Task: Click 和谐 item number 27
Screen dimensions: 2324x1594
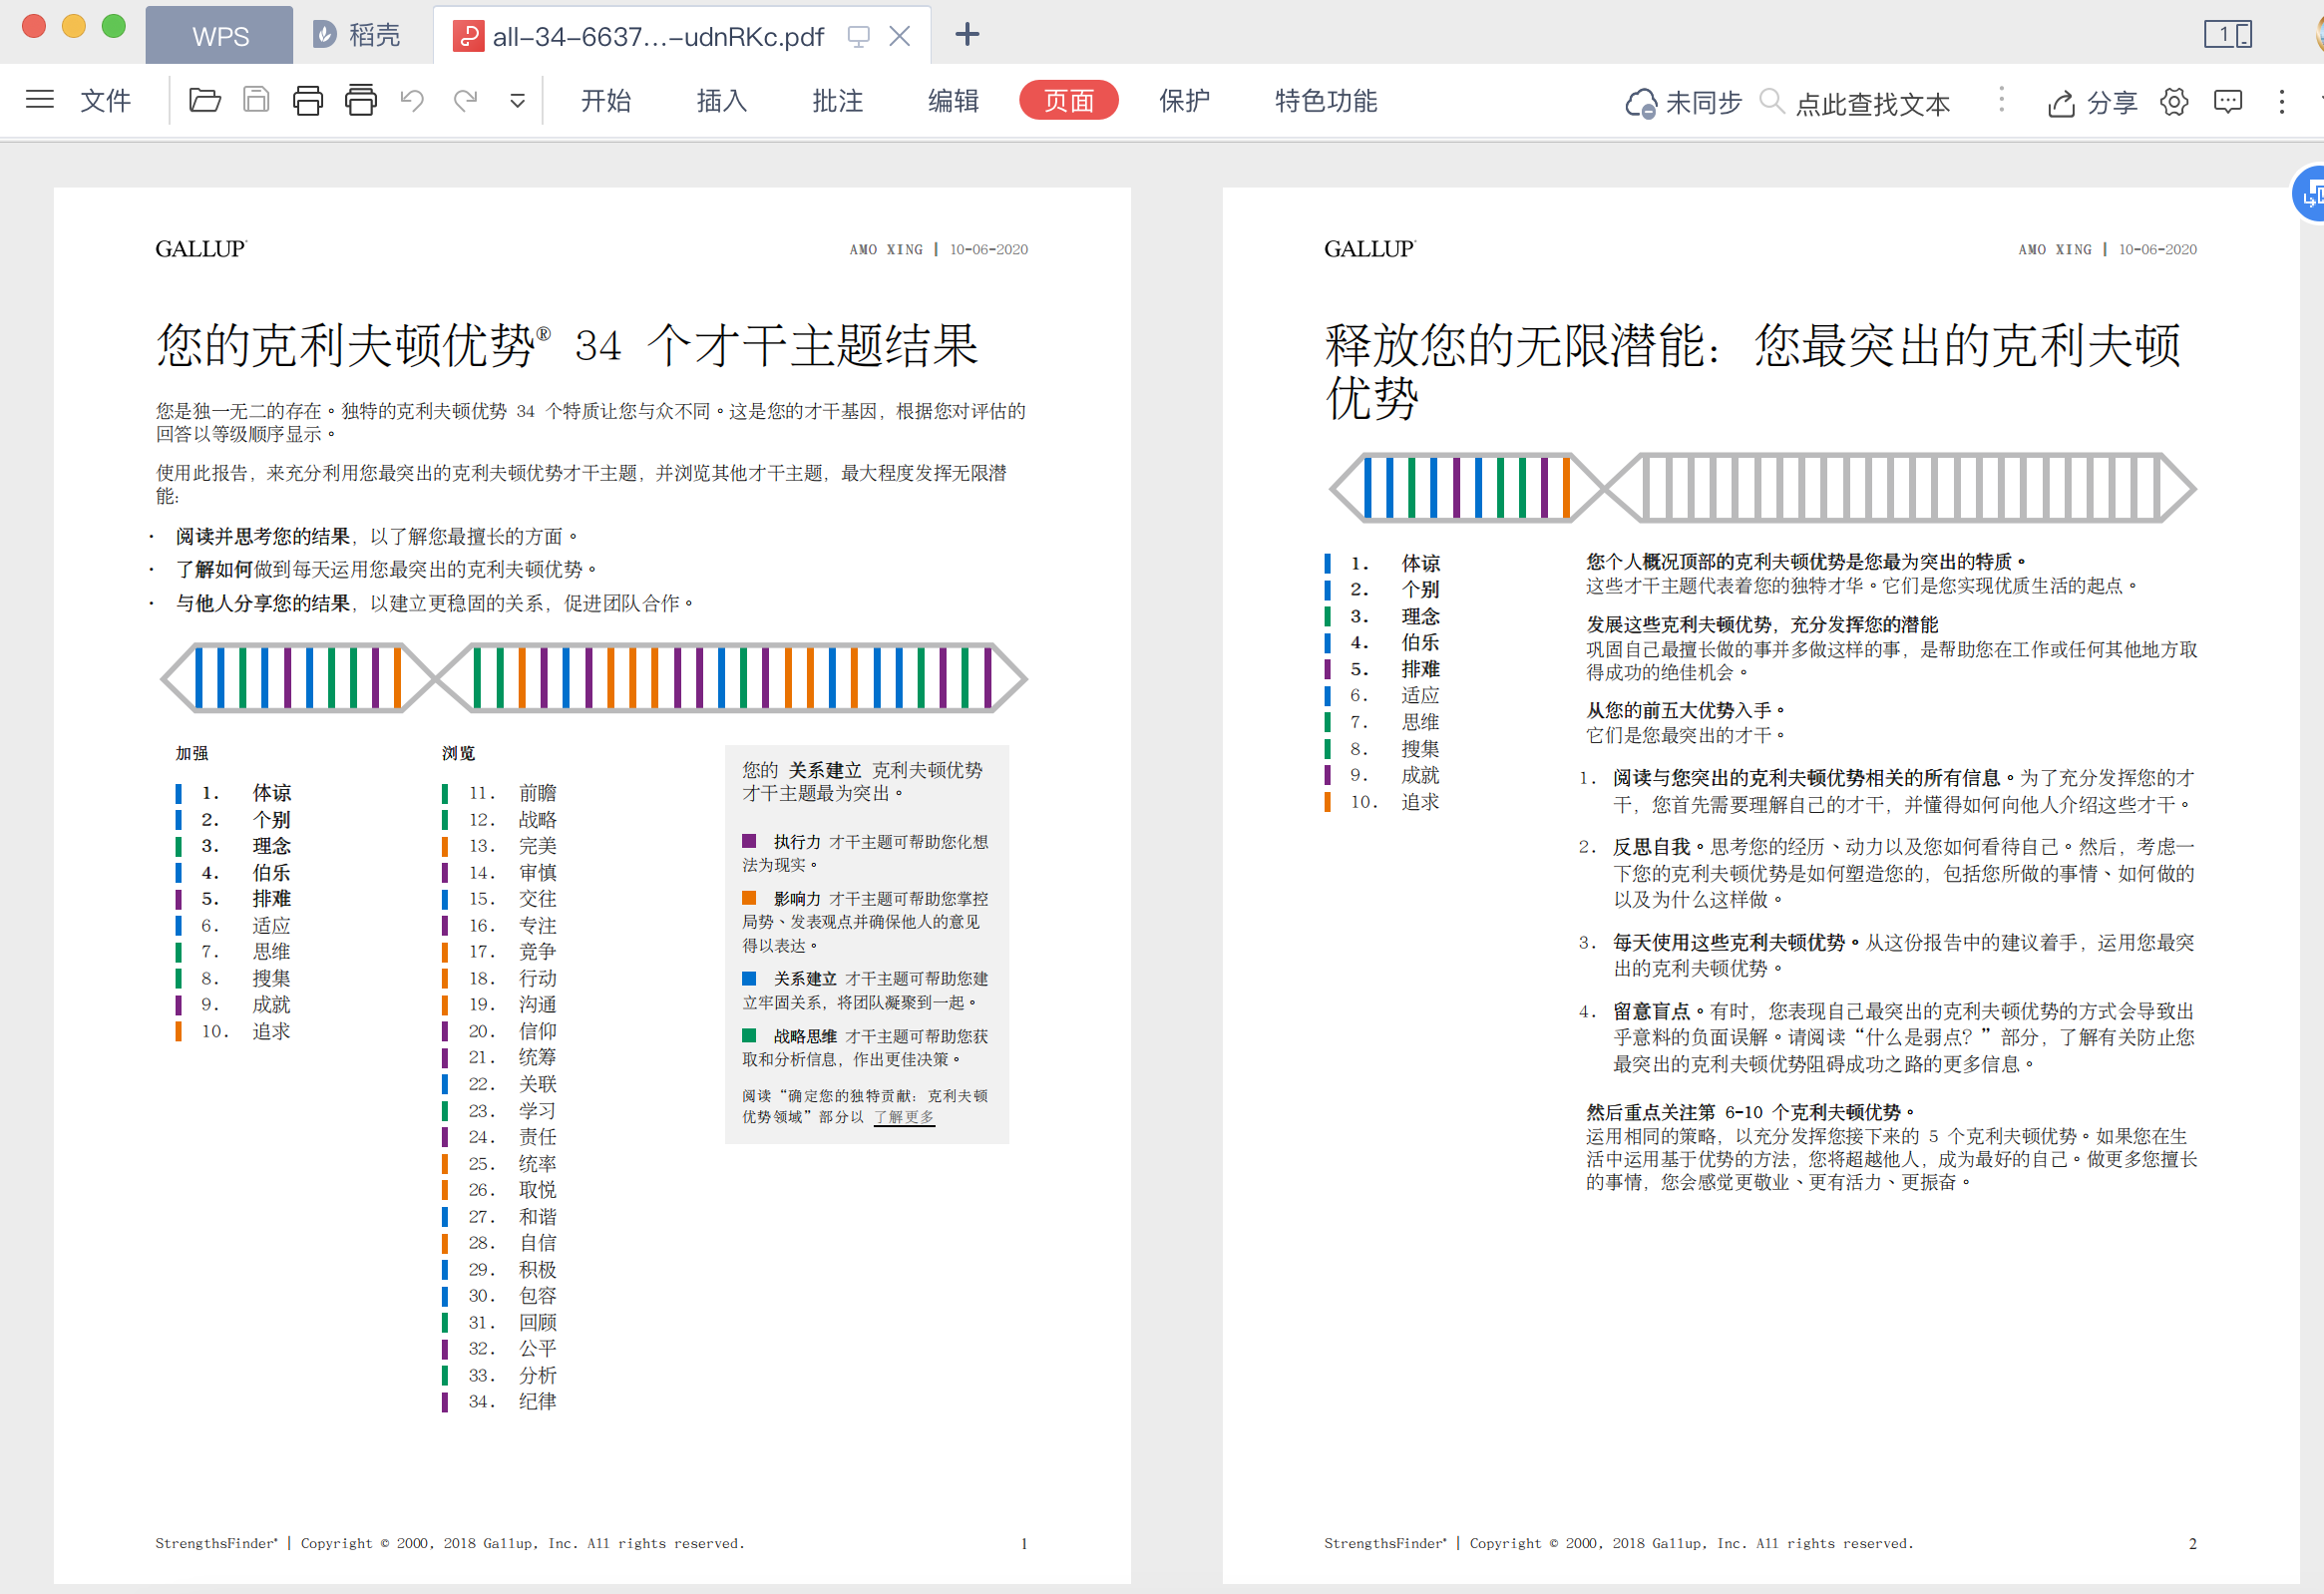Action: coord(537,1217)
